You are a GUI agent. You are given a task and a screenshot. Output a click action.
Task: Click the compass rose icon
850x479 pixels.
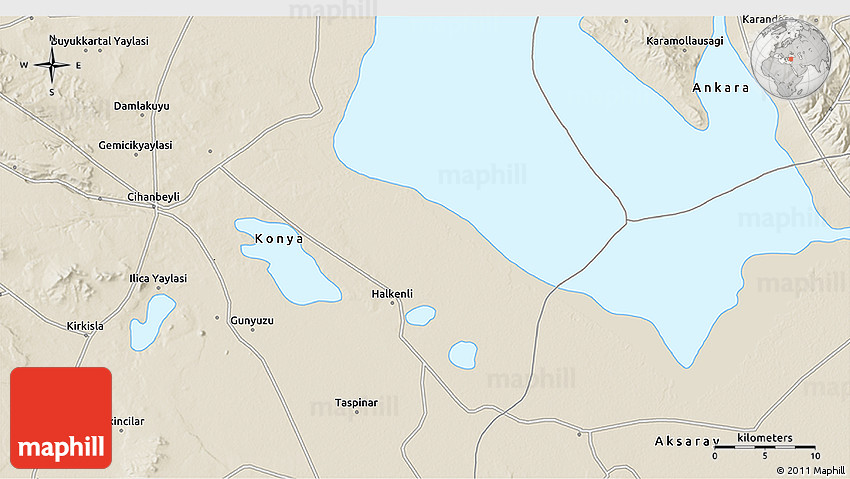(x=52, y=66)
